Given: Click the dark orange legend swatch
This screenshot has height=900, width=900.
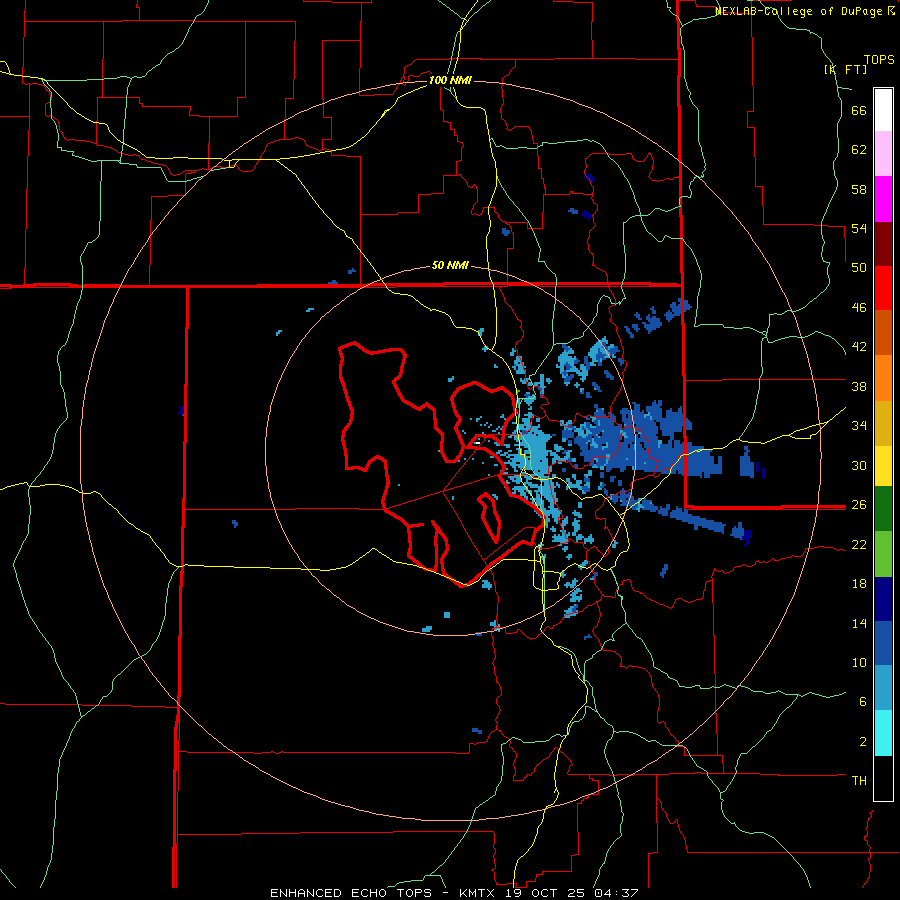Looking at the screenshot, I should [883, 332].
